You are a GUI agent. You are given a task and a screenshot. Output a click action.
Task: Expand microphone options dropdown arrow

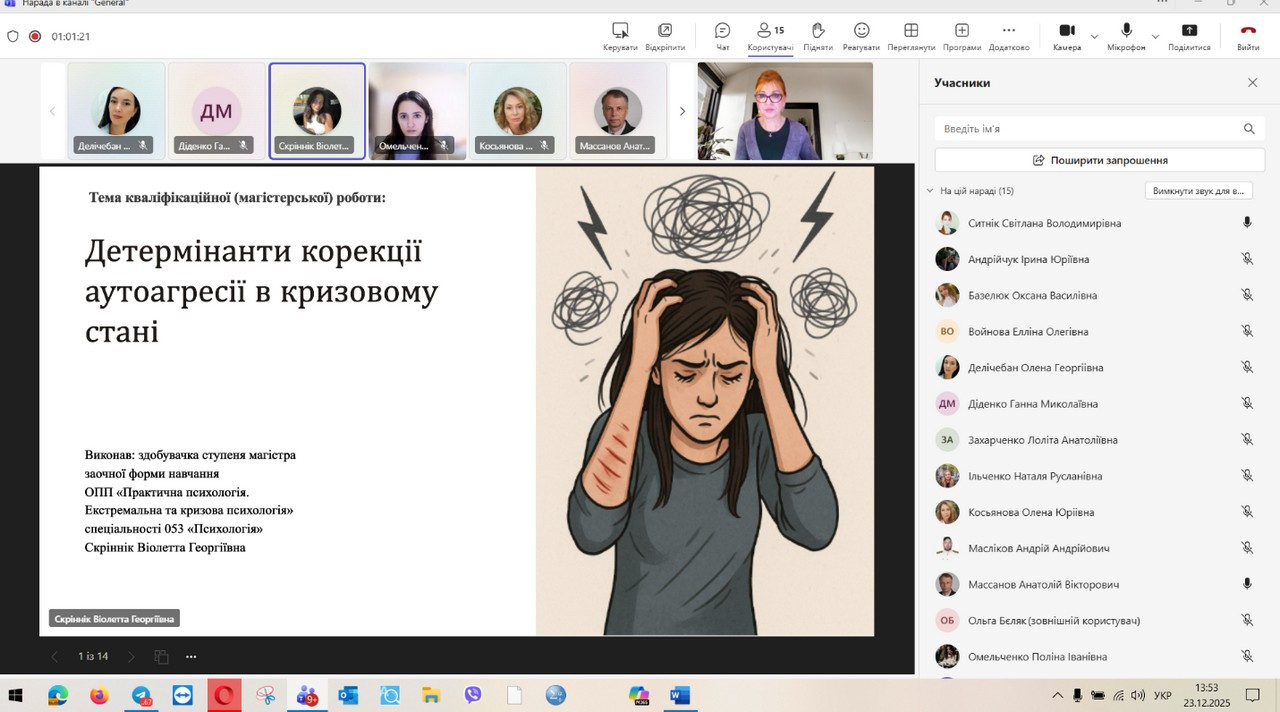point(1155,37)
